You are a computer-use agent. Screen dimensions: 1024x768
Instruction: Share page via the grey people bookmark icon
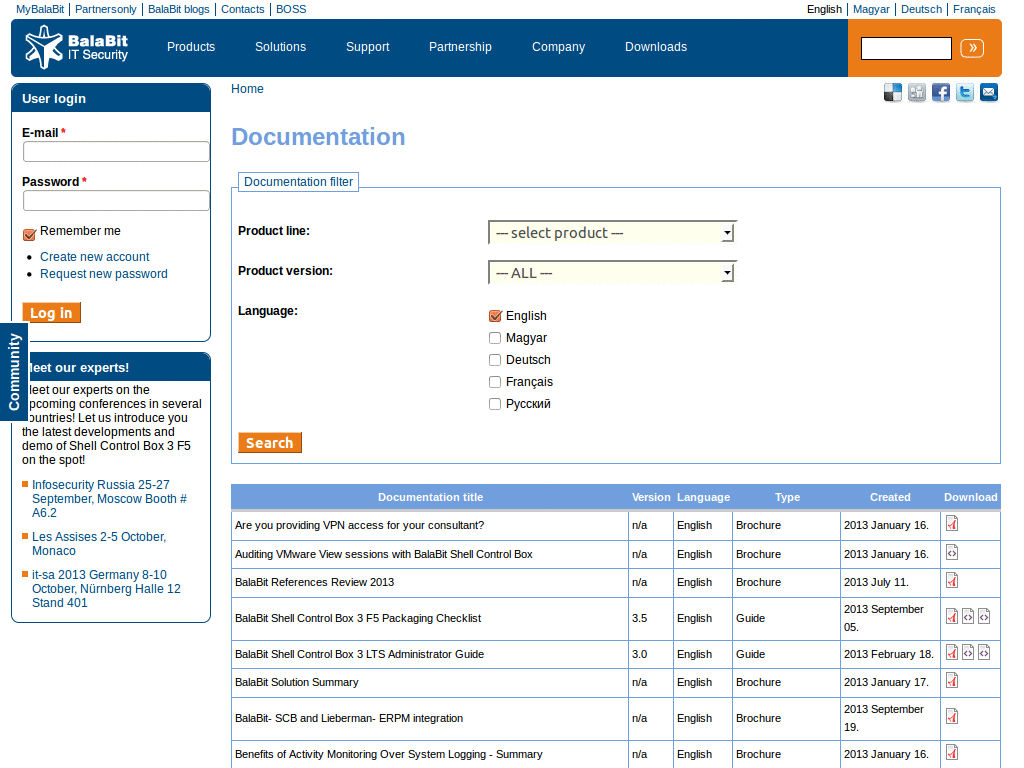pos(917,93)
